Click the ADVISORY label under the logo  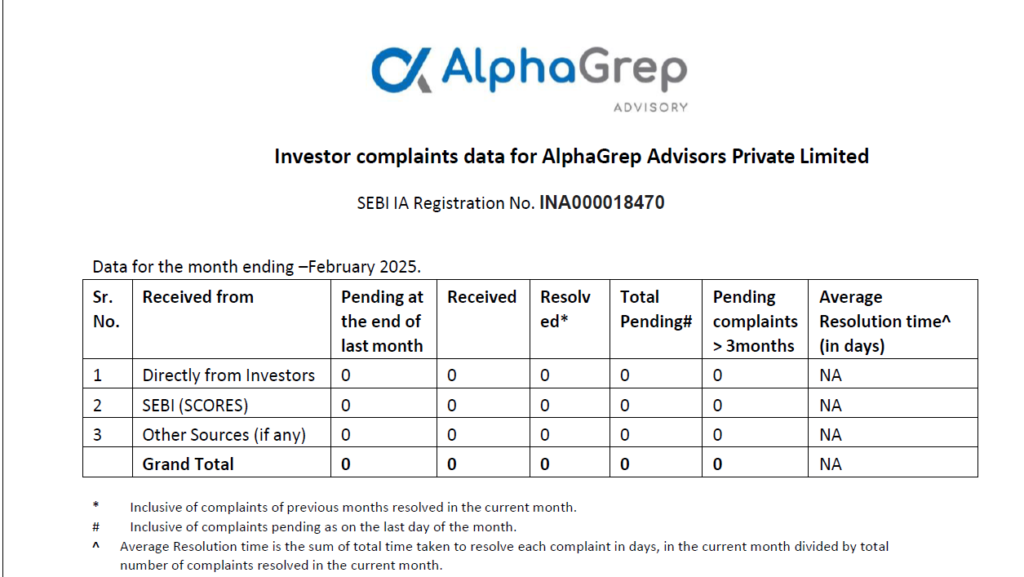[x=650, y=107]
